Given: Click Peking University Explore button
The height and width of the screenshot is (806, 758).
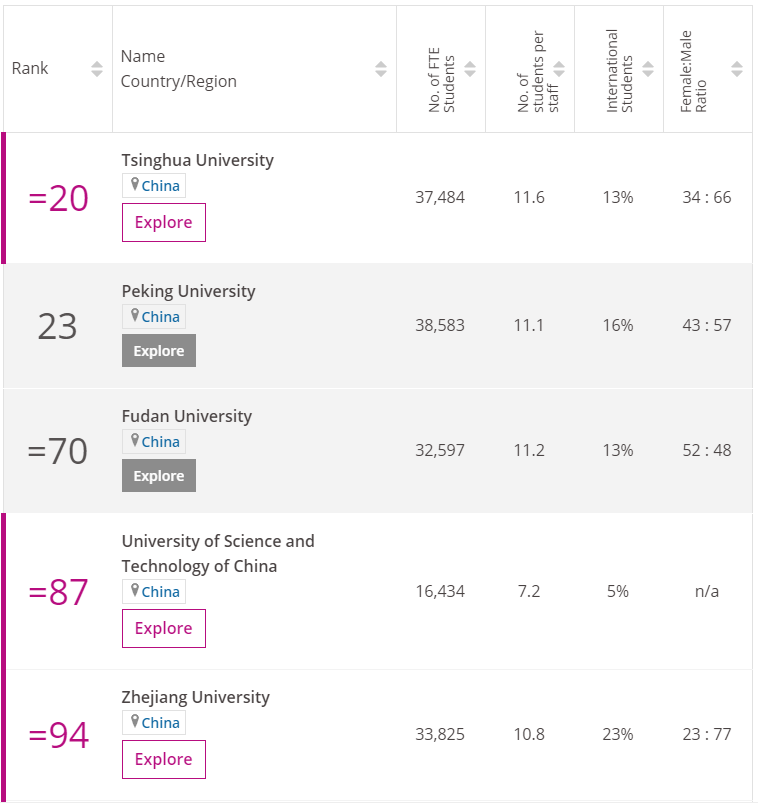Looking at the screenshot, I should [159, 351].
